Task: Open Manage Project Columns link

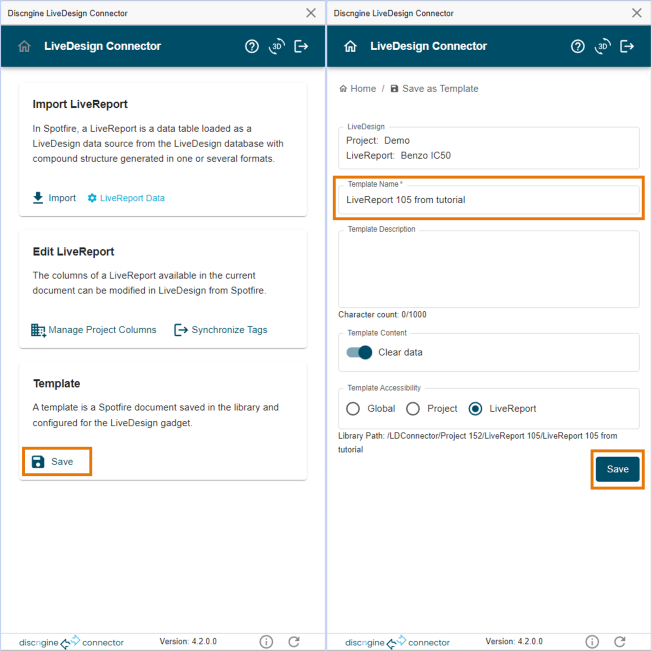Action: (x=102, y=330)
